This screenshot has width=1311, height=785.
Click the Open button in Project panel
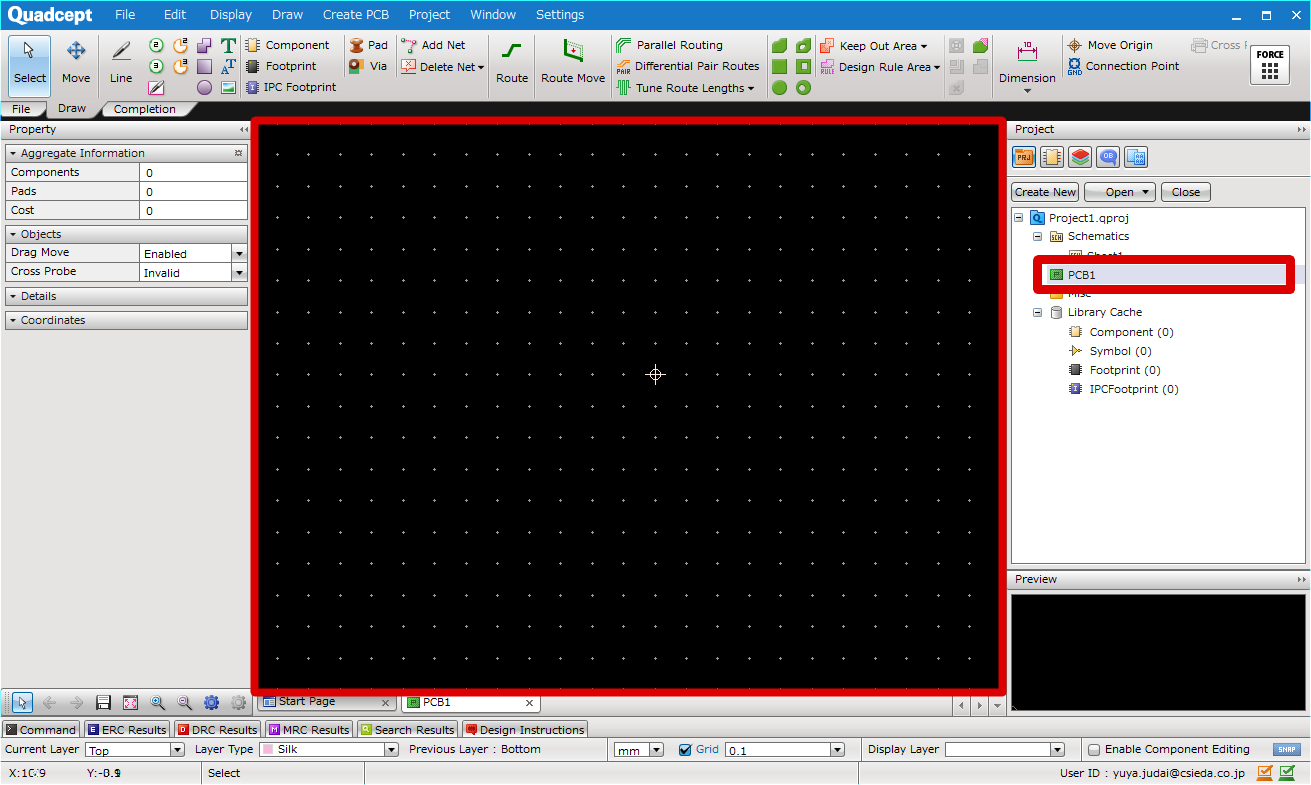pyautogui.click(x=1113, y=191)
